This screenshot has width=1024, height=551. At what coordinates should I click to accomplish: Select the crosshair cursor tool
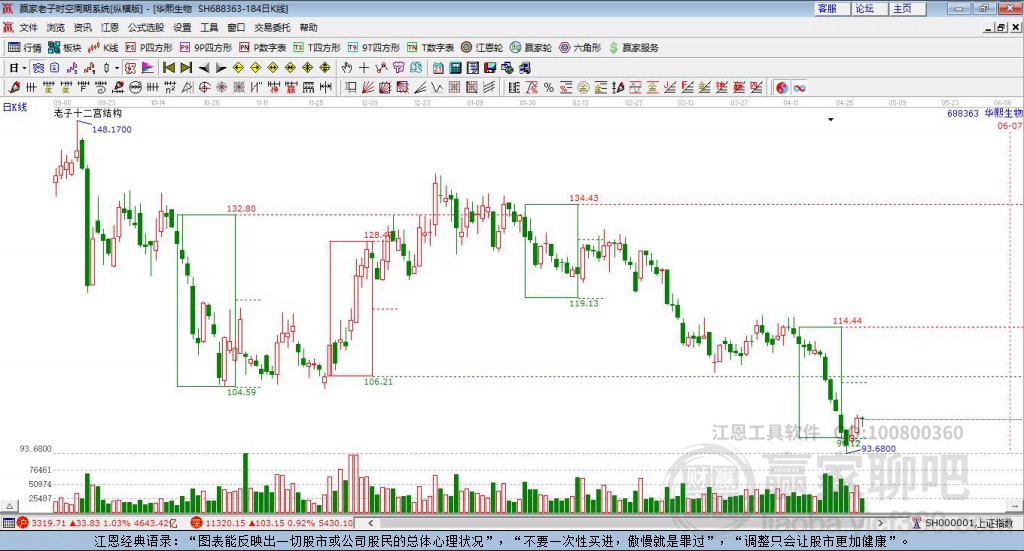click(364, 68)
